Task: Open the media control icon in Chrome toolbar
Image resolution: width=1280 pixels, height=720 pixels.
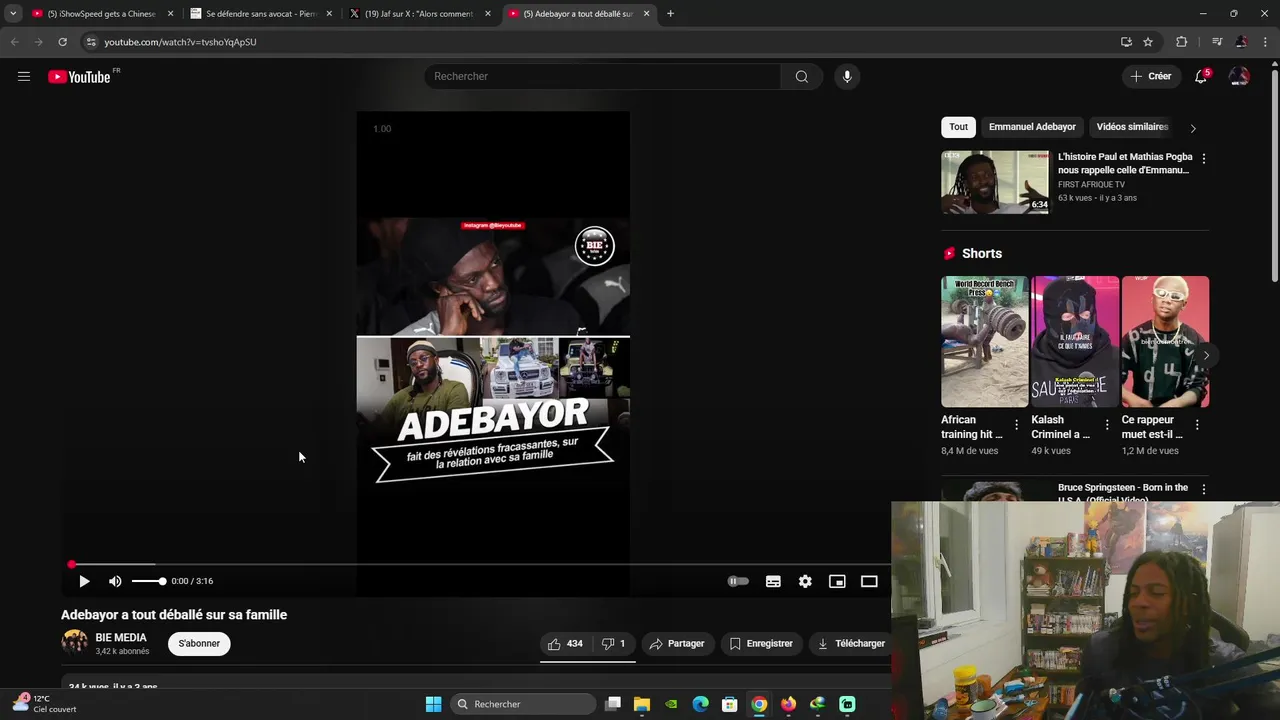Action: point(1217,42)
